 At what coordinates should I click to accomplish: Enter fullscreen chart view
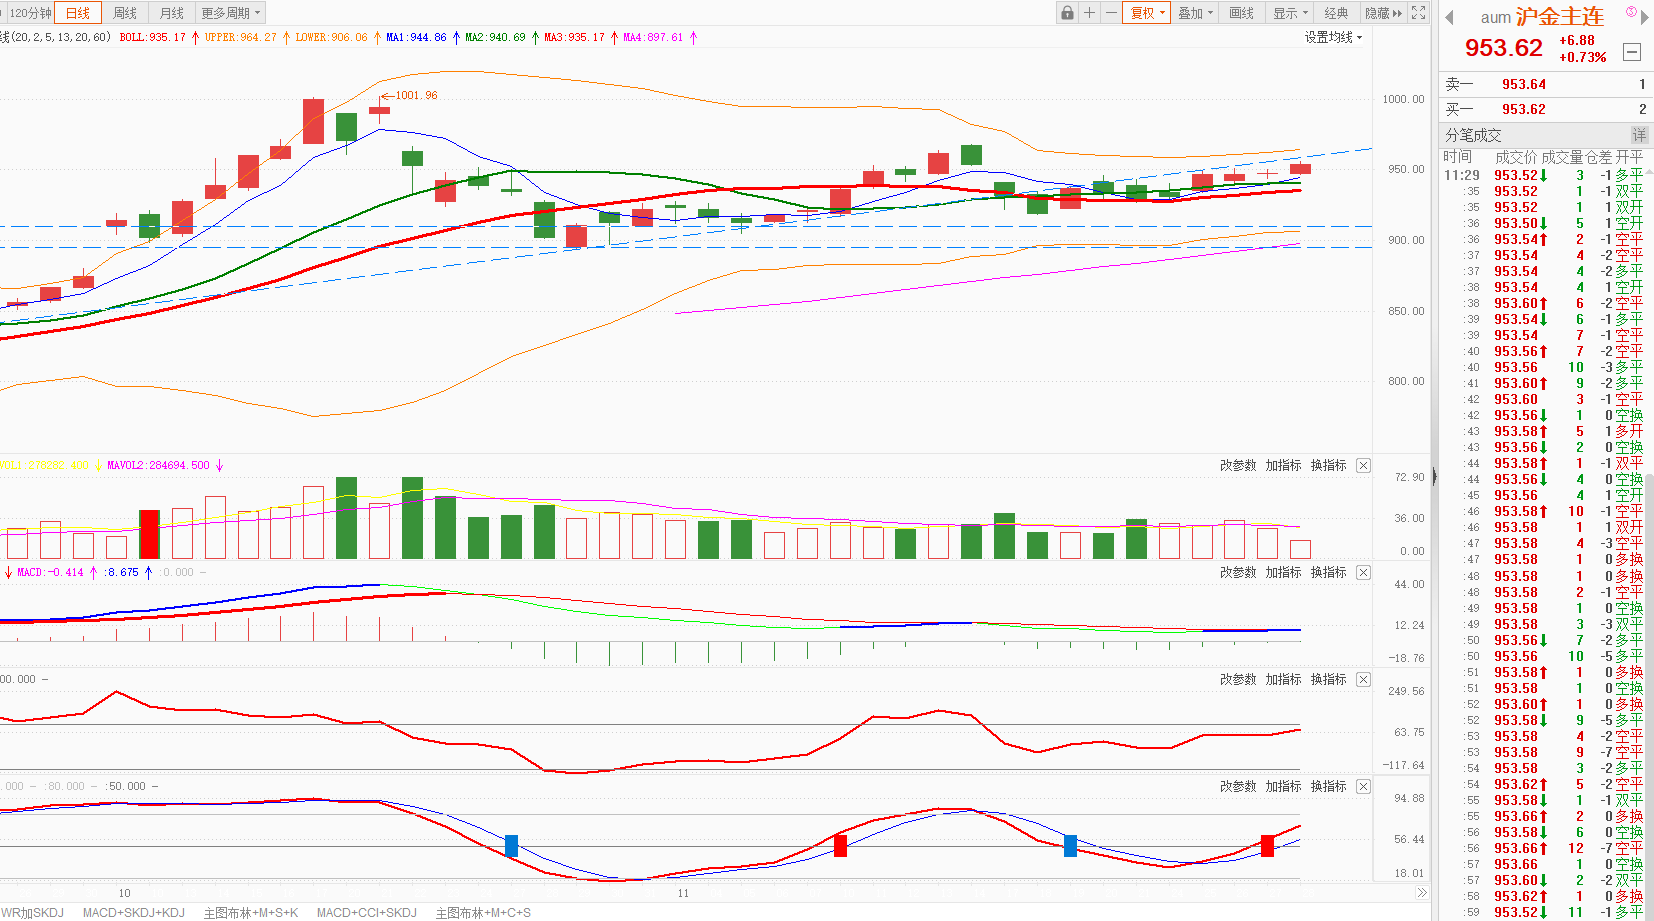tap(1418, 13)
